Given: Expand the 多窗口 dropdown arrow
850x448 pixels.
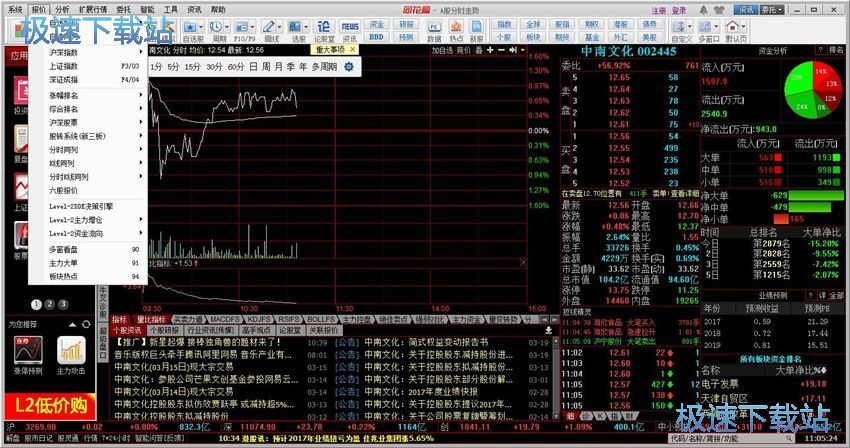Looking at the screenshot, I should (x=715, y=27).
